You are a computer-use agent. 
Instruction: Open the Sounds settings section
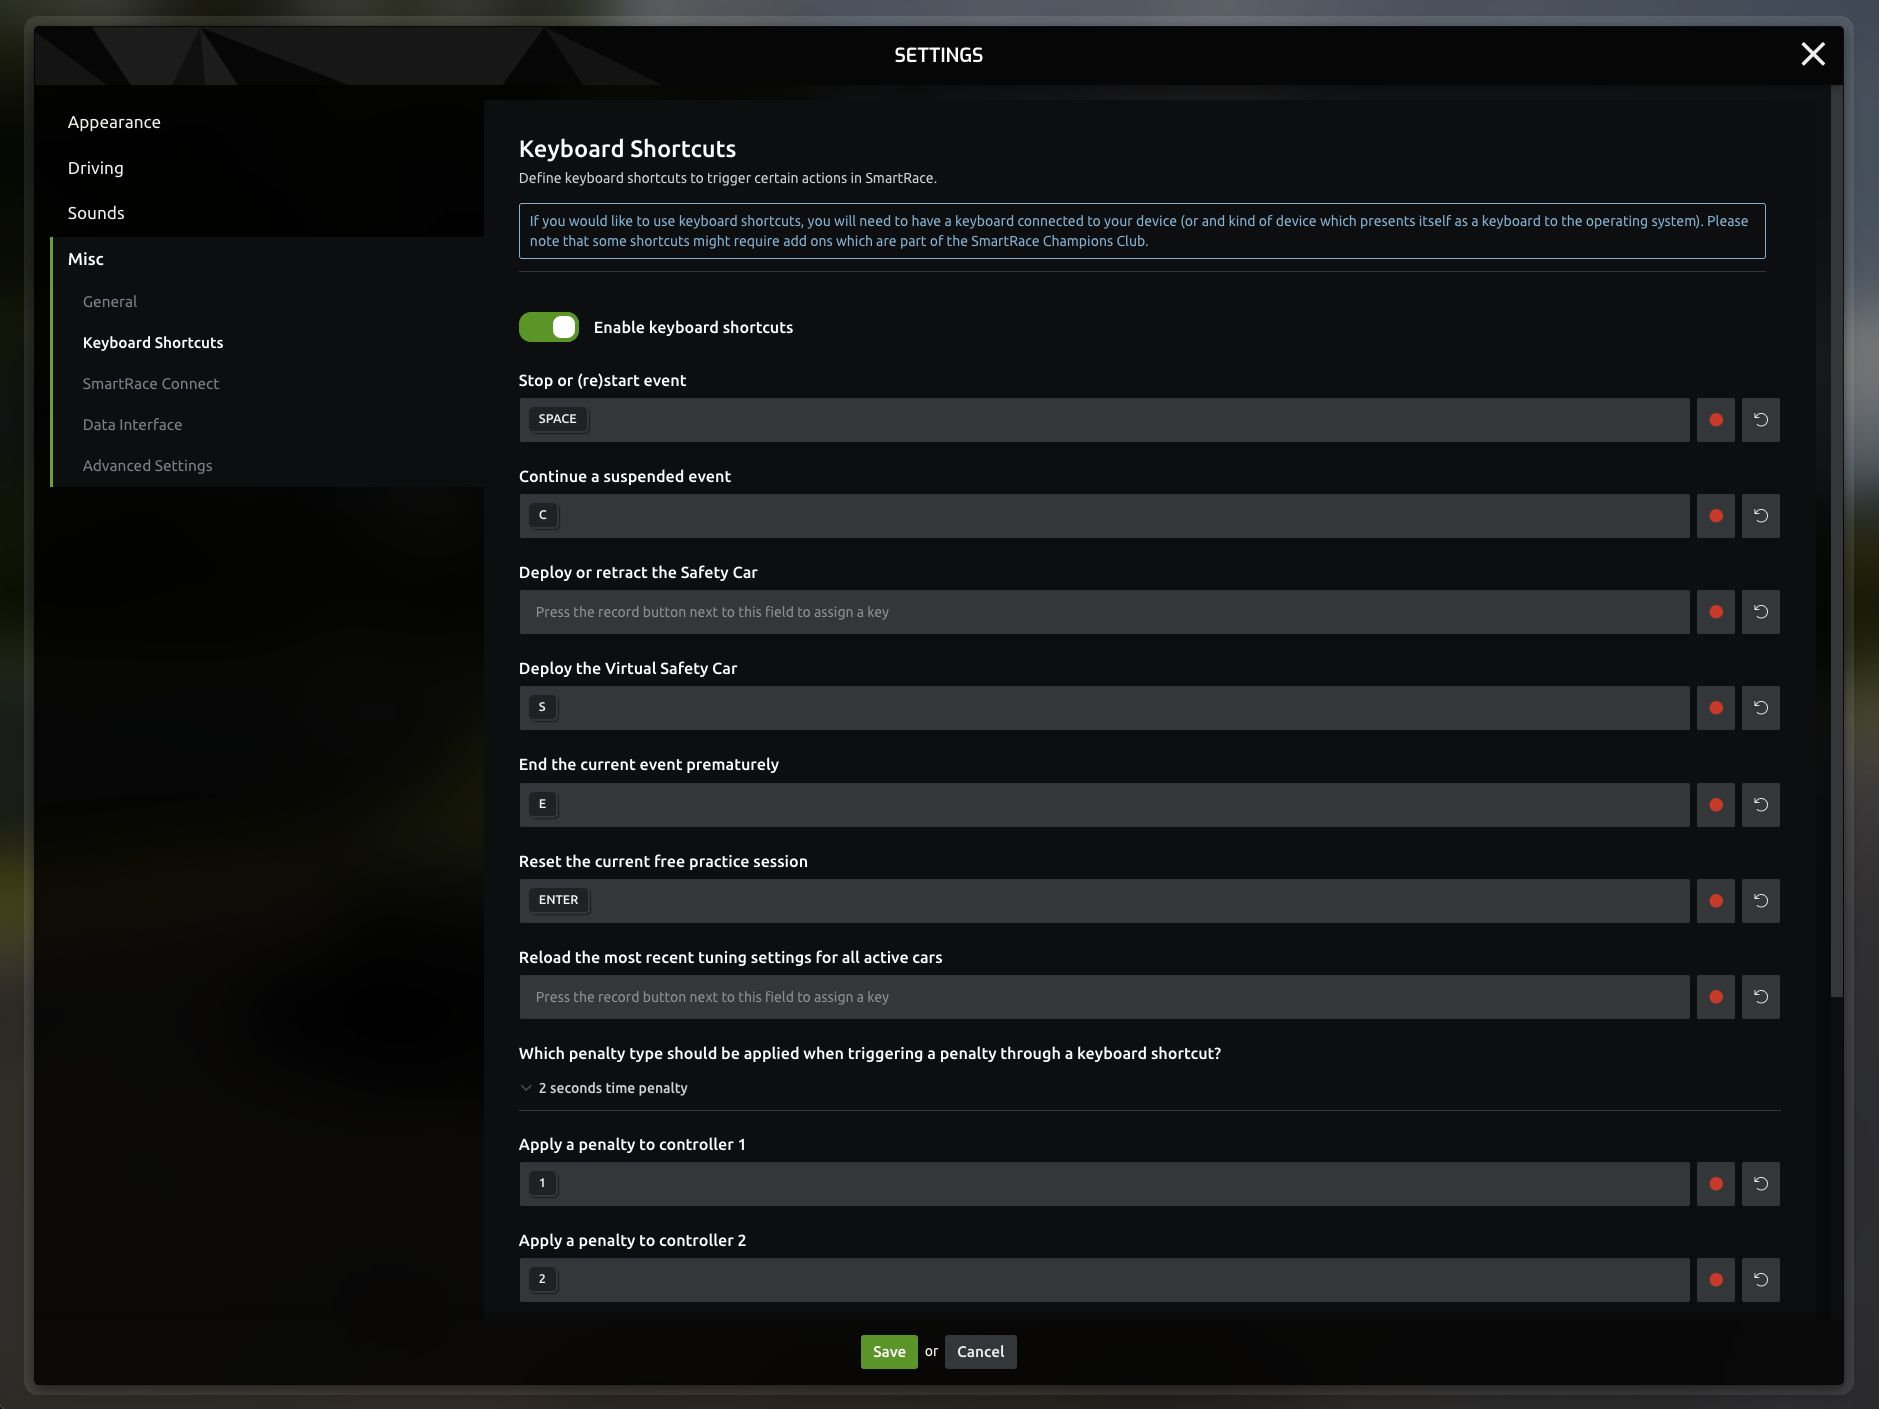pyautogui.click(x=96, y=213)
